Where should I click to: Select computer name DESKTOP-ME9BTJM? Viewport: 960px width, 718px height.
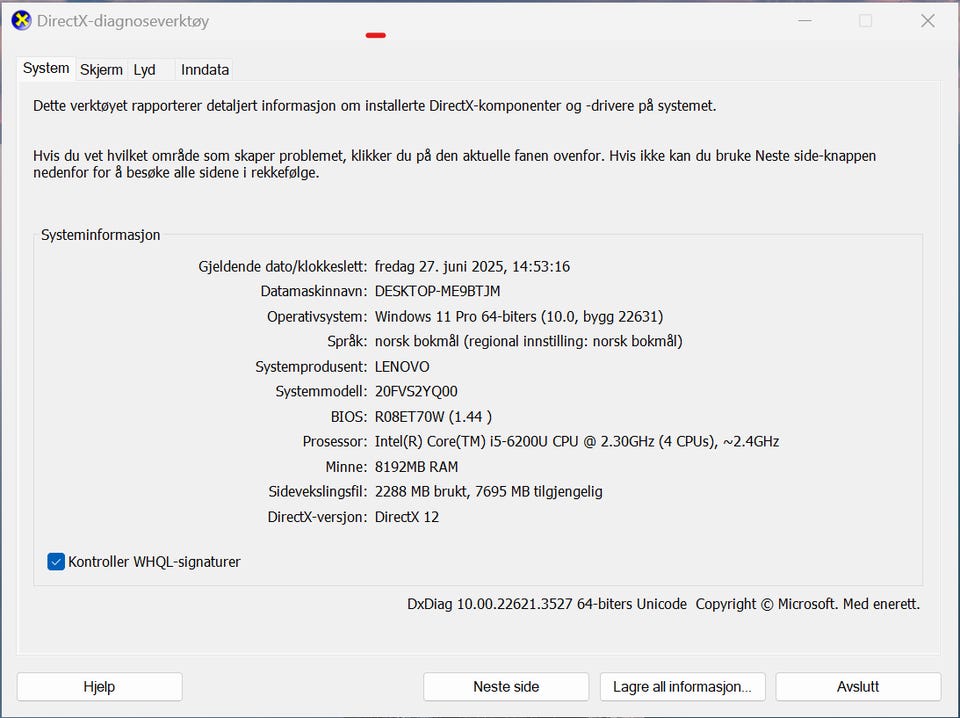437,291
